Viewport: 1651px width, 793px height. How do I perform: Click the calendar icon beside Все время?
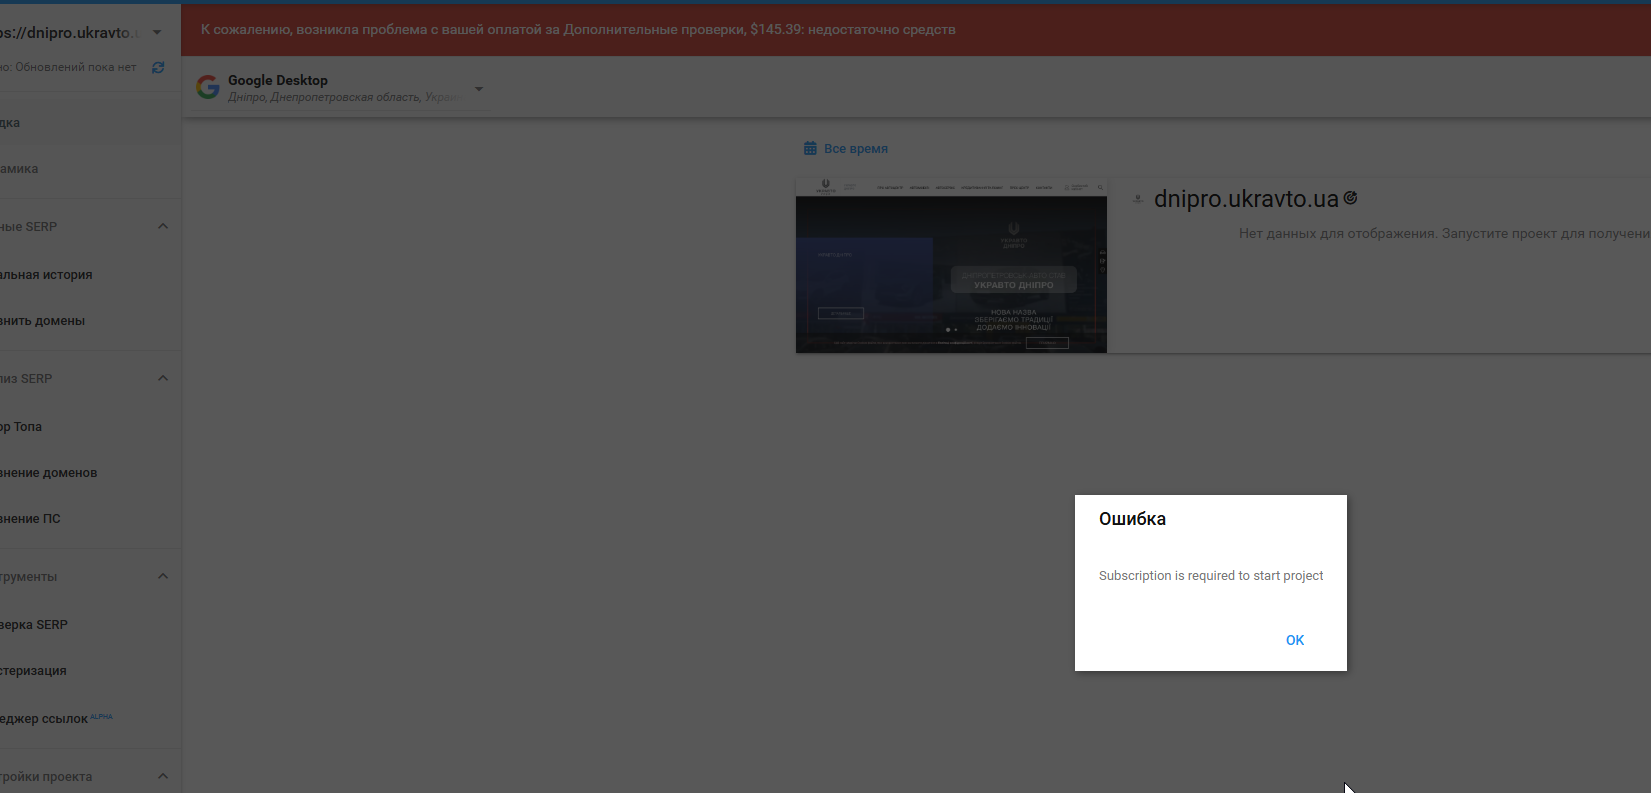[810, 149]
